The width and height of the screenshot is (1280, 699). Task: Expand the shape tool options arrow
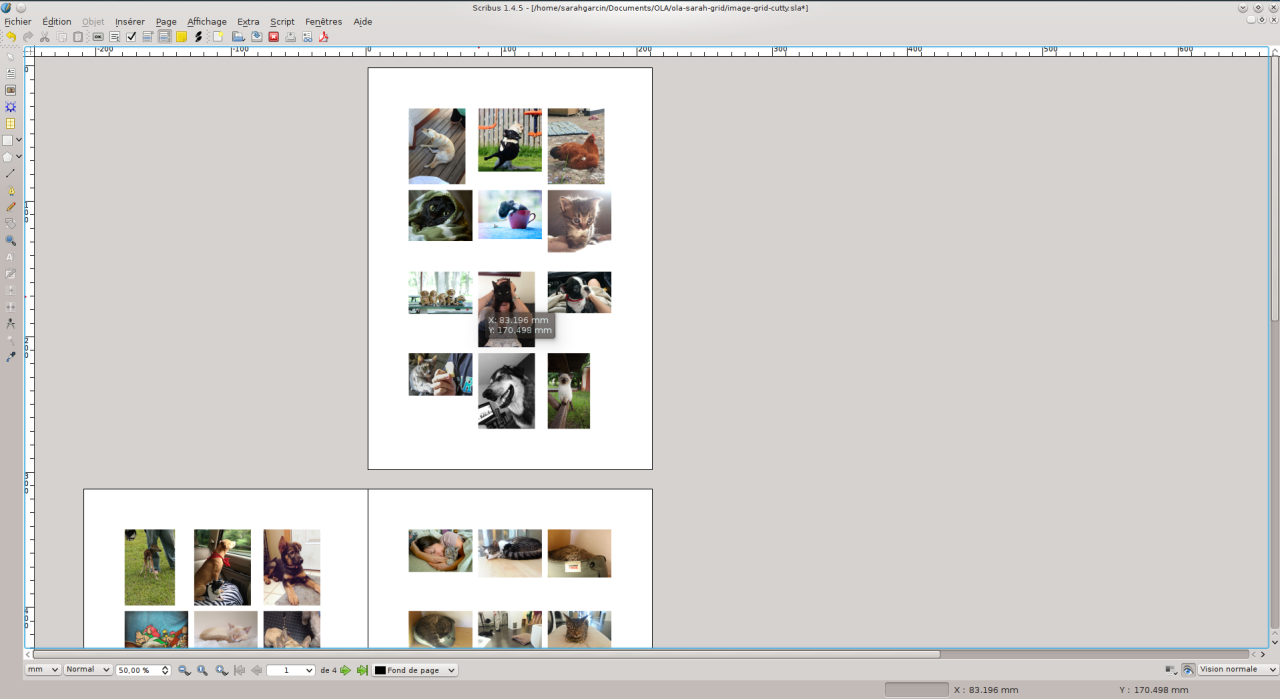pos(20,140)
